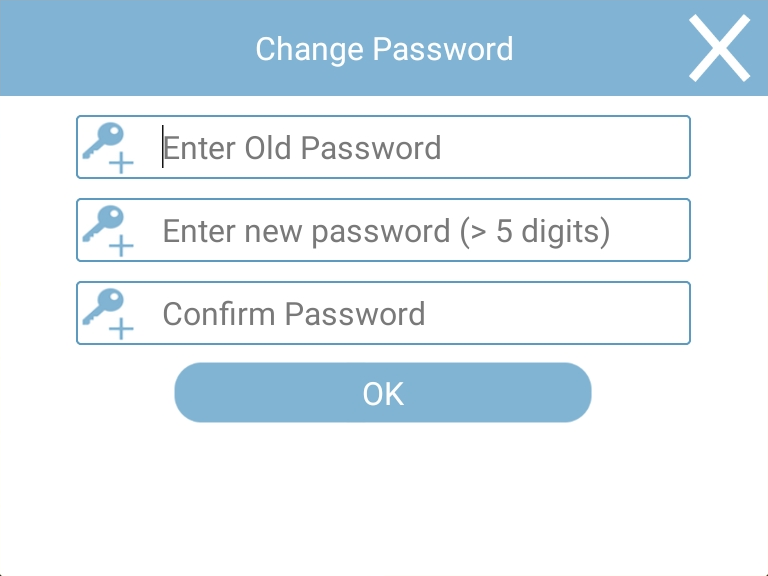Click the blue header bar left of the title
Image resolution: width=768 pixels, height=576 pixels.
(x=127, y=48)
